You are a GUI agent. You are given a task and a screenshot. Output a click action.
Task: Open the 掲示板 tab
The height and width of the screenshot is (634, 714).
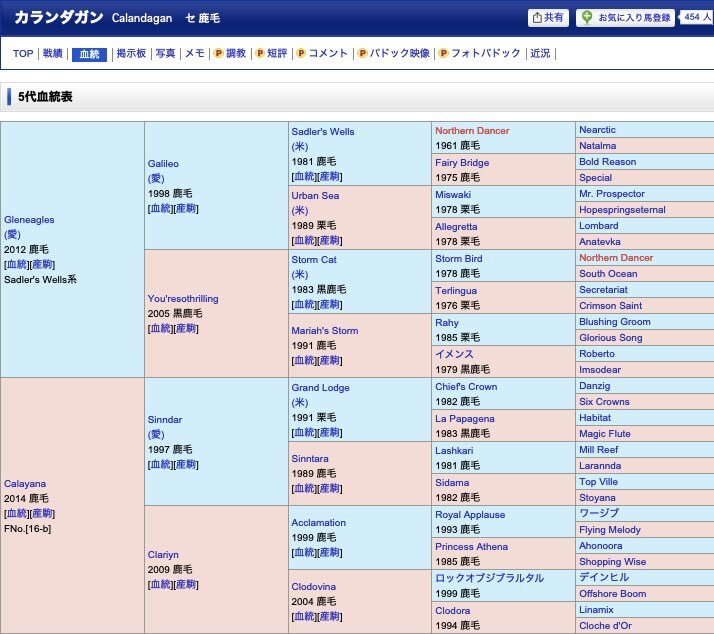132,54
